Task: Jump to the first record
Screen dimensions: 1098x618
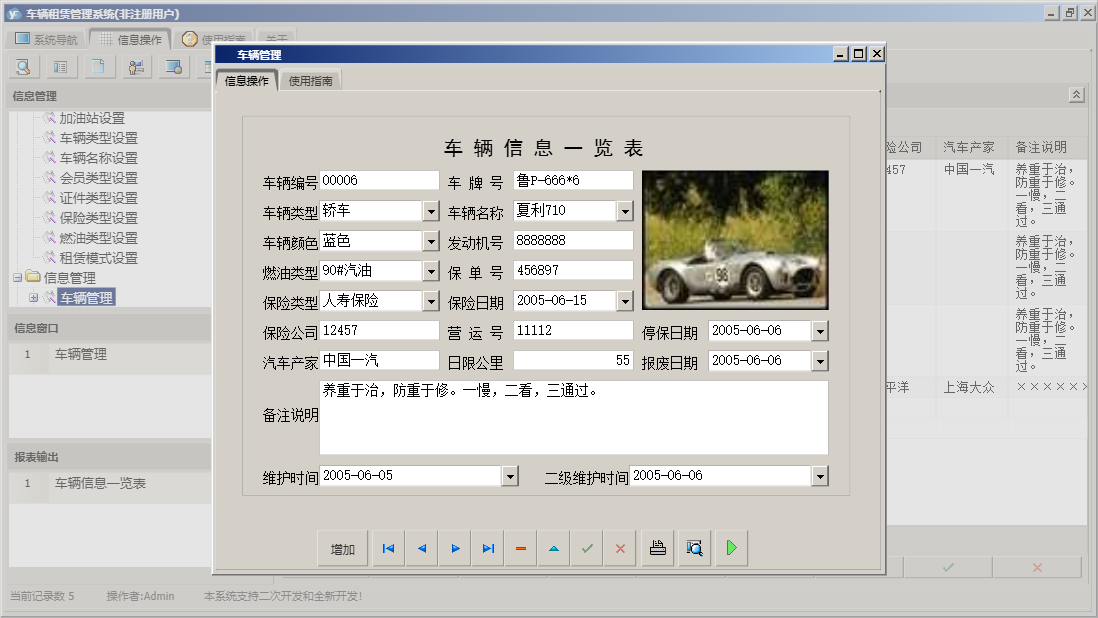Action: pyautogui.click(x=388, y=547)
